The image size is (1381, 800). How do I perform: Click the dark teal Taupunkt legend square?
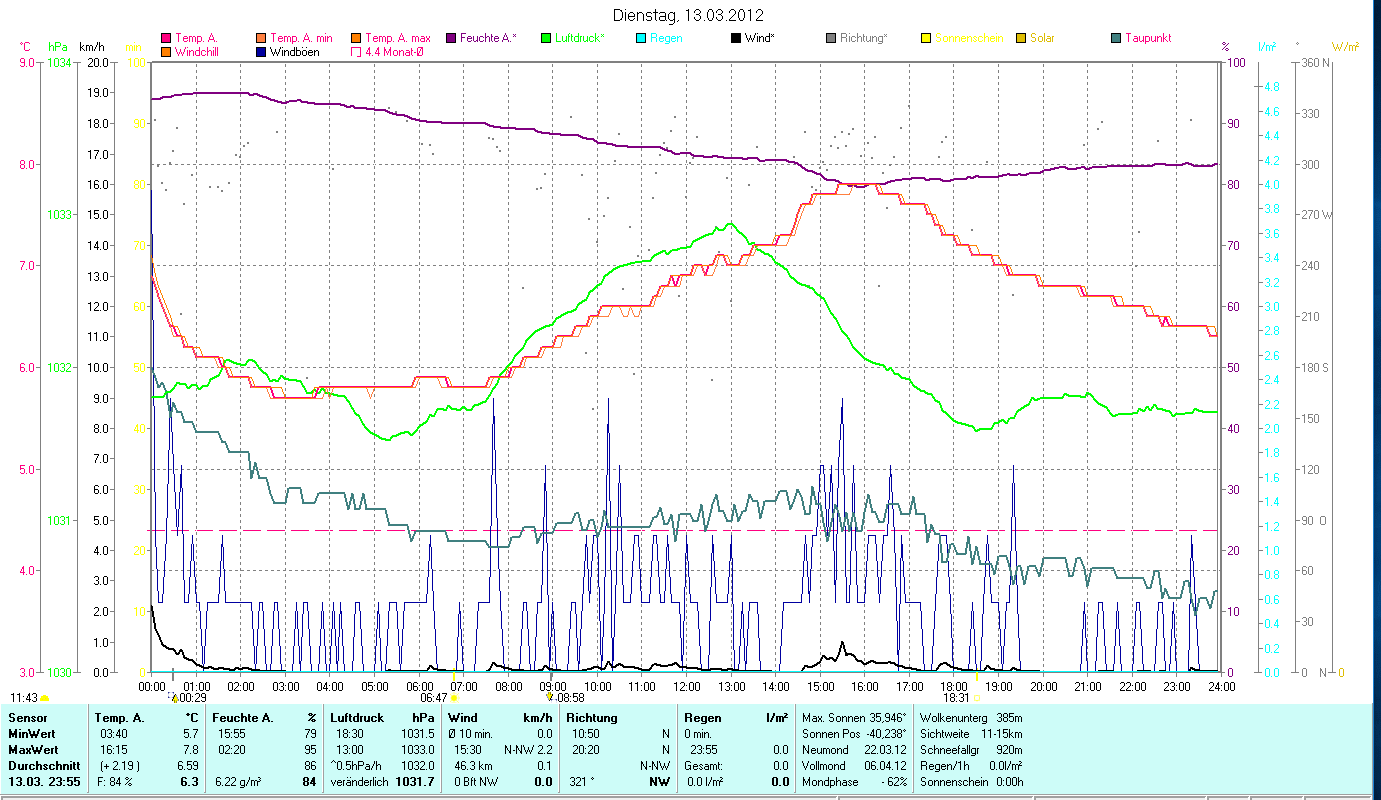point(1116,39)
